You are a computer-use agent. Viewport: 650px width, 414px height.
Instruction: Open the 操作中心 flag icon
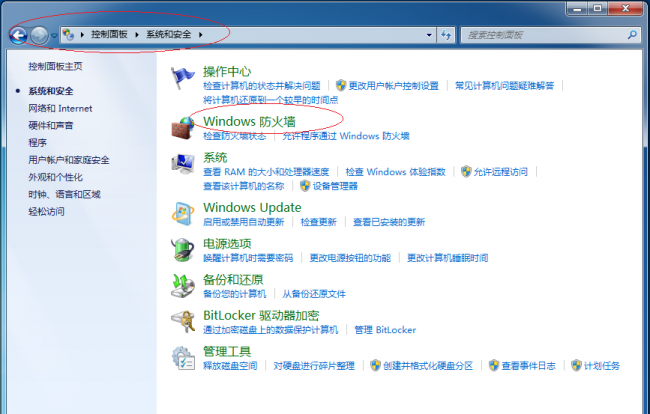click(x=183, y=78)
